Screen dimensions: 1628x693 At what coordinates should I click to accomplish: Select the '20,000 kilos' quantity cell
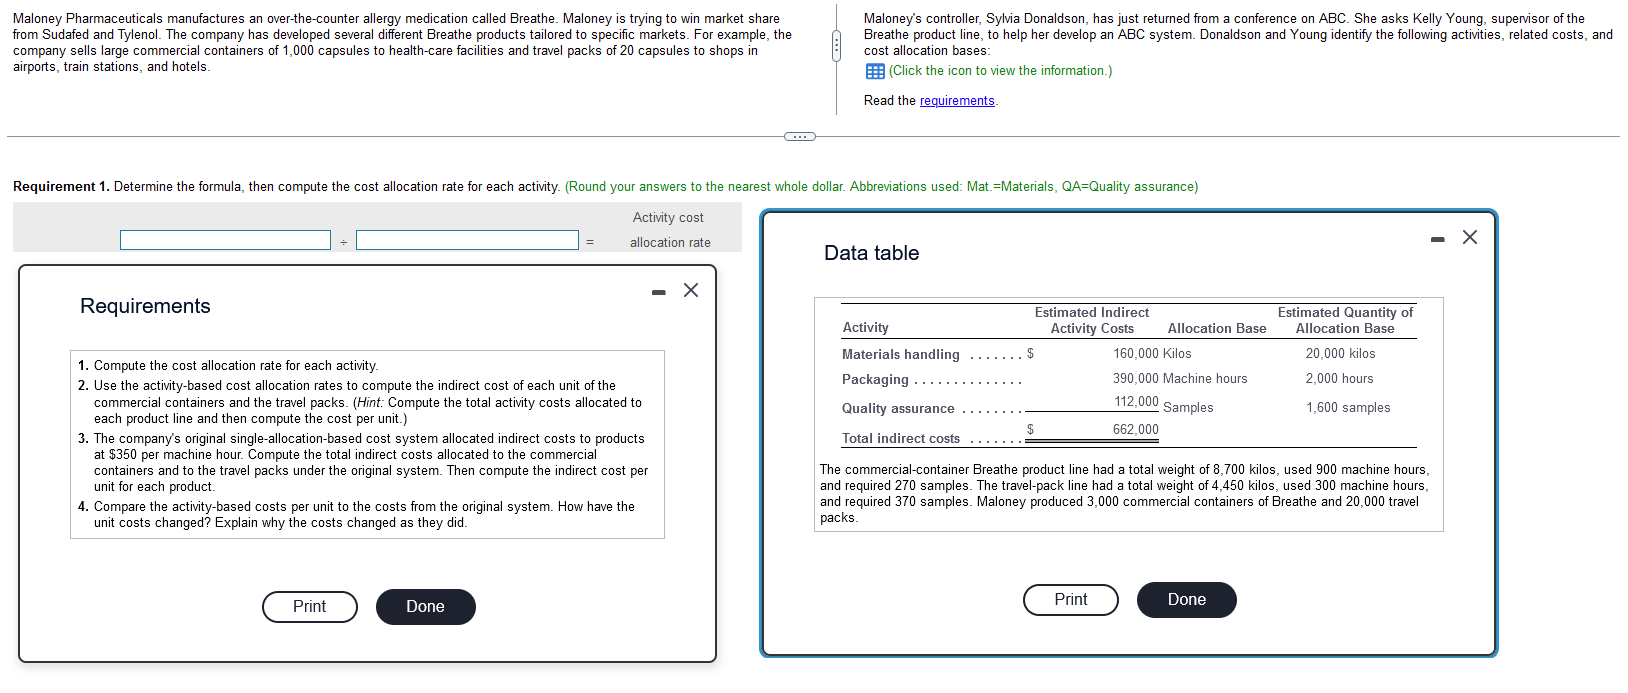point(1340,354)
